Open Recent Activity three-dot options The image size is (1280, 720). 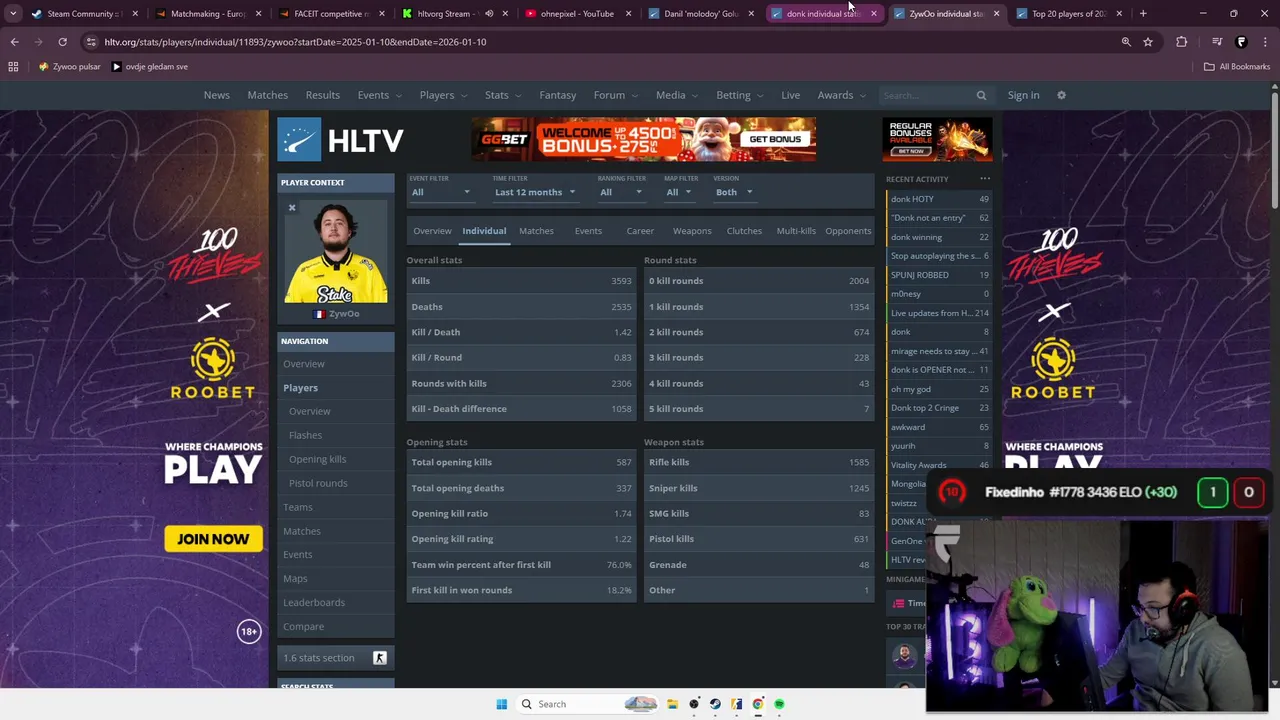point(985,179)
